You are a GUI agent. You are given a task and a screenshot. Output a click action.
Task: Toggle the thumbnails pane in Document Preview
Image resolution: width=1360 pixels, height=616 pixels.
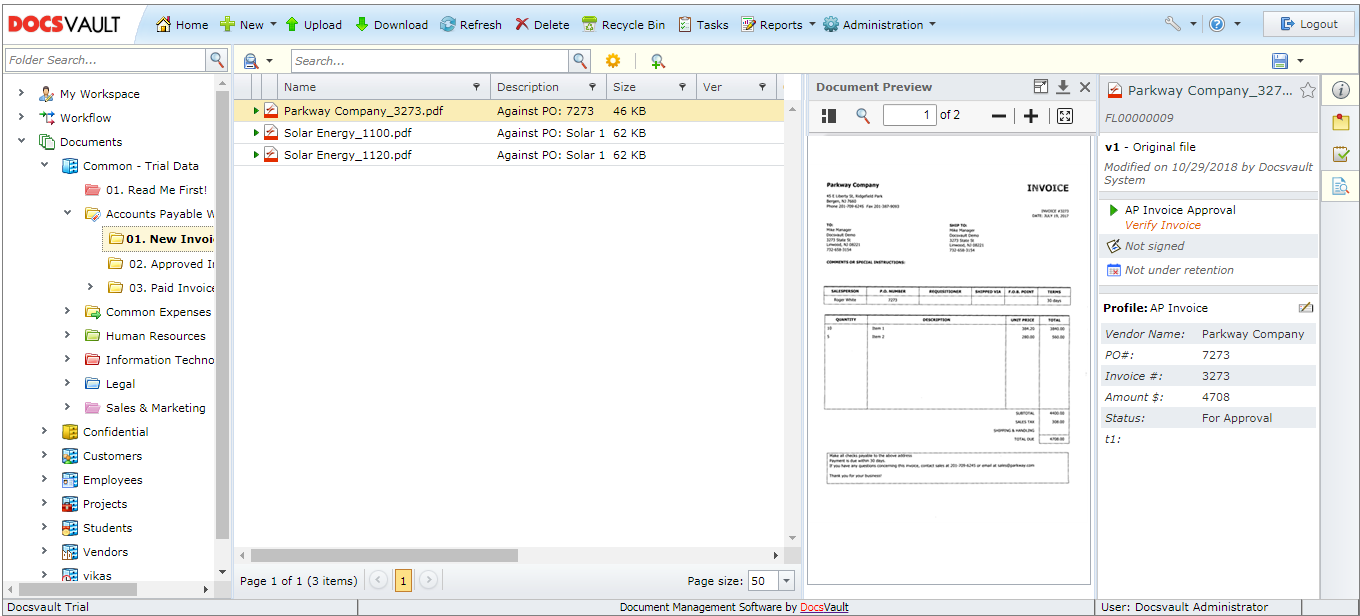pyautogui.click(x=828, y=115)
